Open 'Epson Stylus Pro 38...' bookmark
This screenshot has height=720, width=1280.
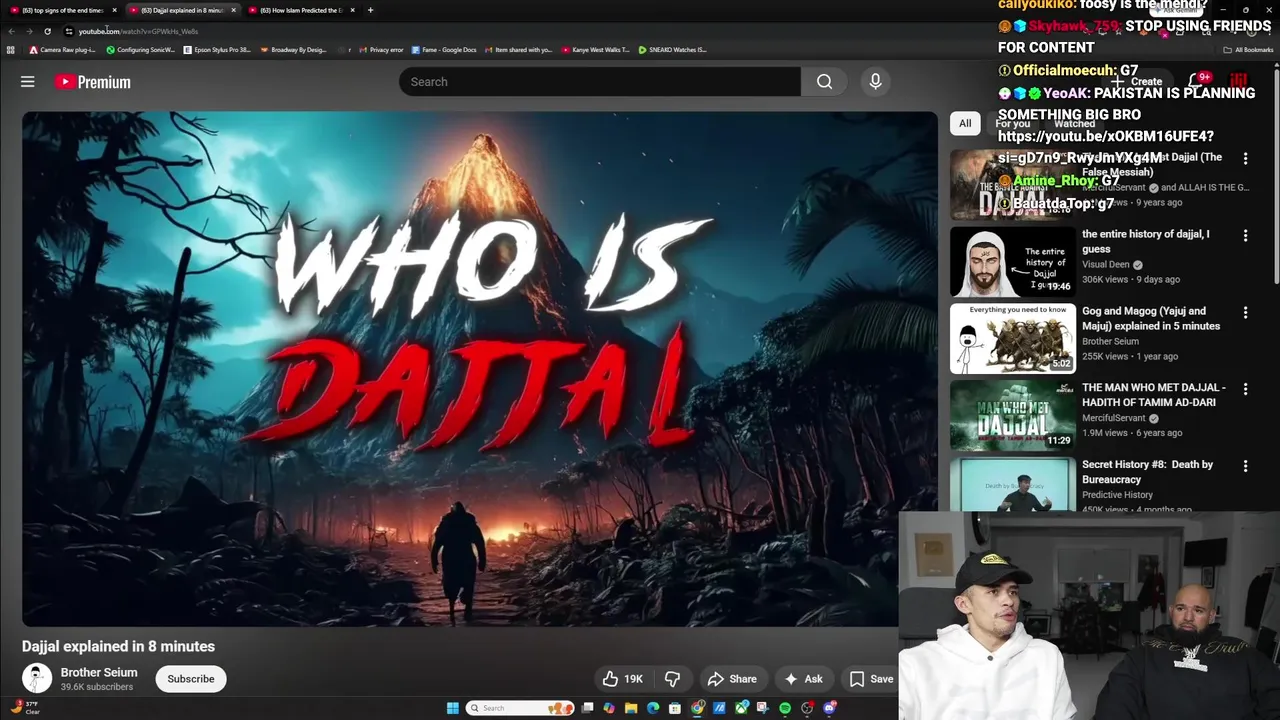(x=217, y=50)
